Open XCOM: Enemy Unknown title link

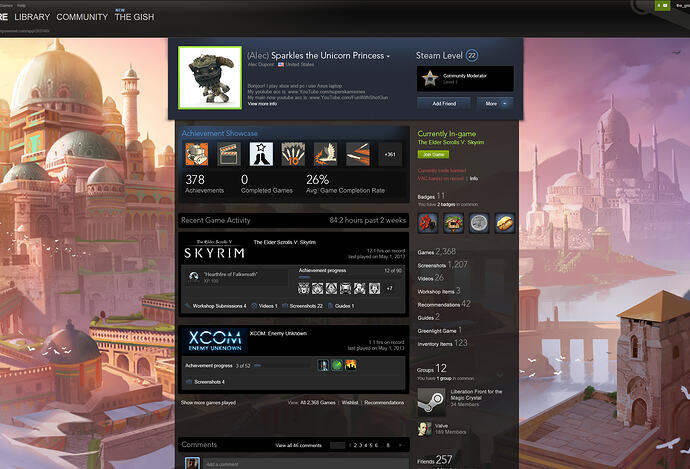[278, 333]
